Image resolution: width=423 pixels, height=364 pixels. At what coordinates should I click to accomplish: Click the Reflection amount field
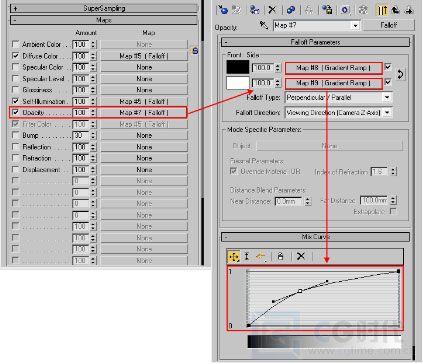click(81, 147)
